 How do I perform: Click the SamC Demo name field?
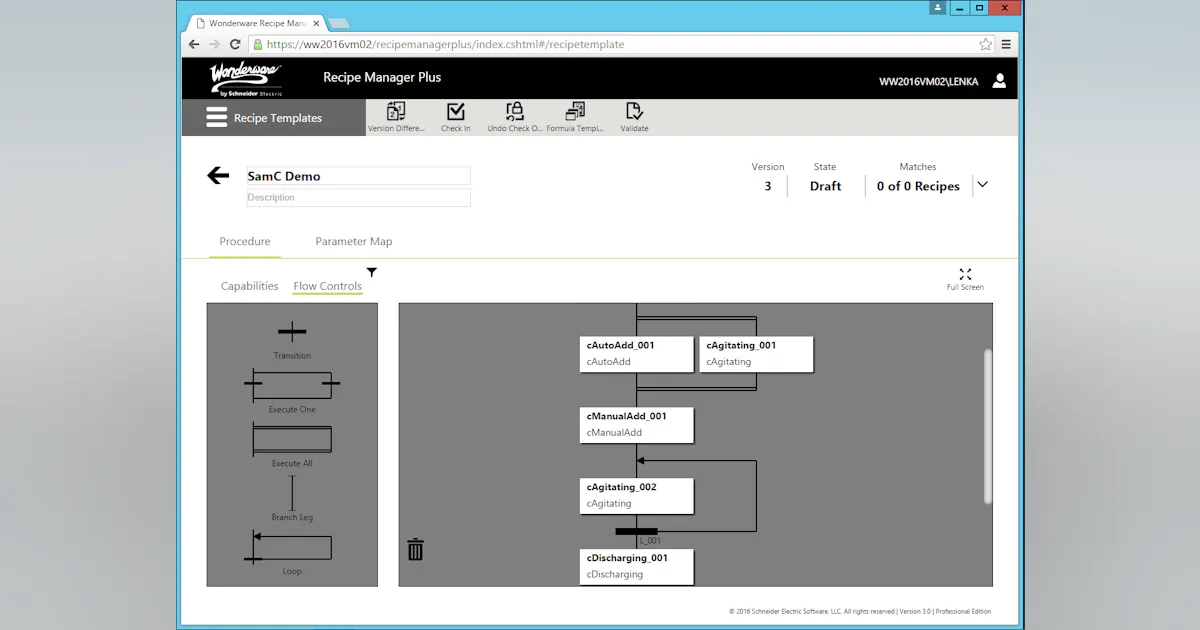click(358, 176)
